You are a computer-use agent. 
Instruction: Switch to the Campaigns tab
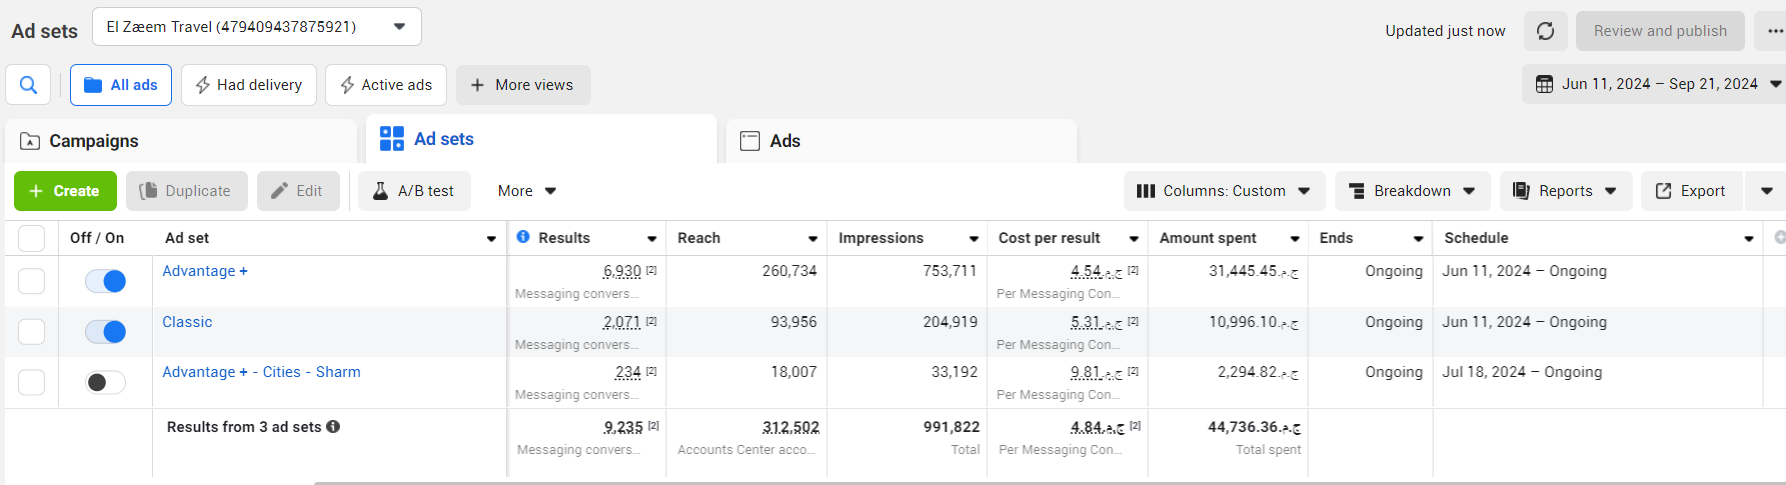[93, 141]
